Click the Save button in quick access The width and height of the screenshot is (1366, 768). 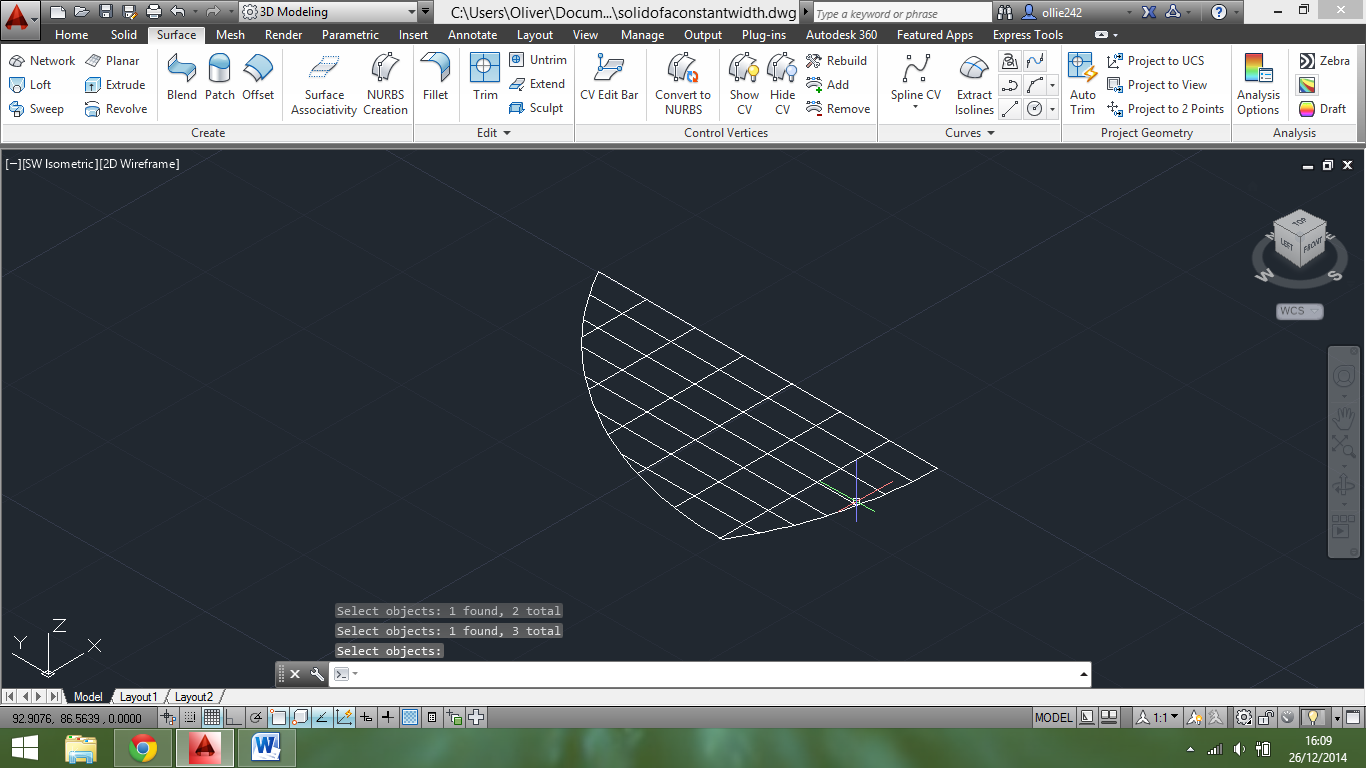pos(105,12)
